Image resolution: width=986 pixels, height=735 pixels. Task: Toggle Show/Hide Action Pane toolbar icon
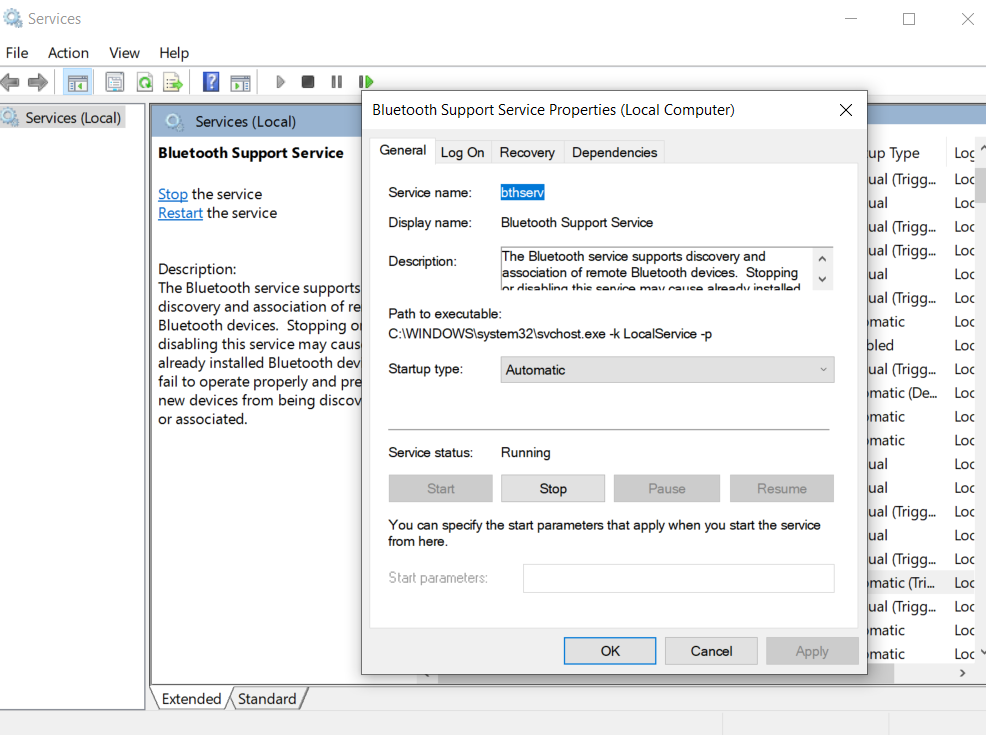pyautogui.click(x=240, y=82)
